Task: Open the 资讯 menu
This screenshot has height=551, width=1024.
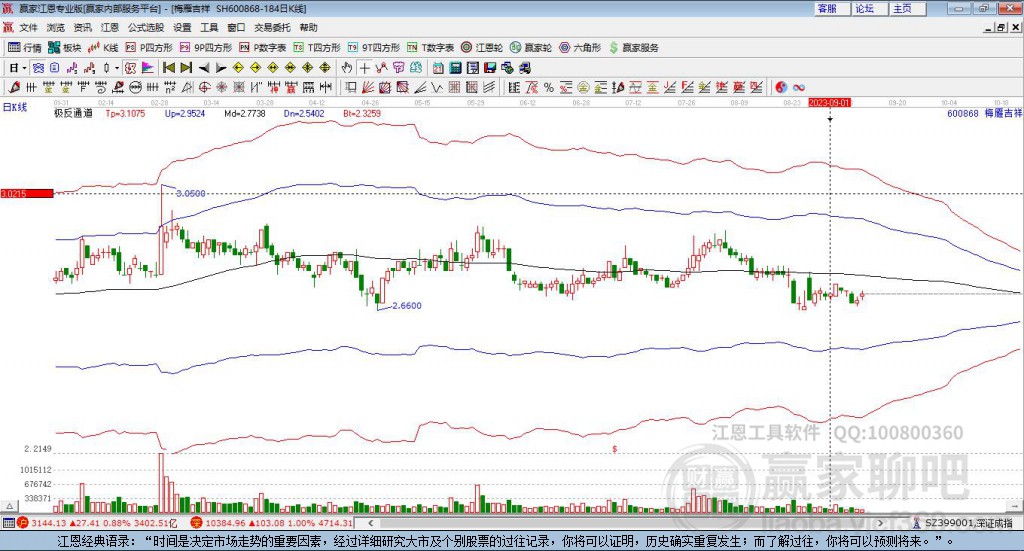Action: coord(82,27)
